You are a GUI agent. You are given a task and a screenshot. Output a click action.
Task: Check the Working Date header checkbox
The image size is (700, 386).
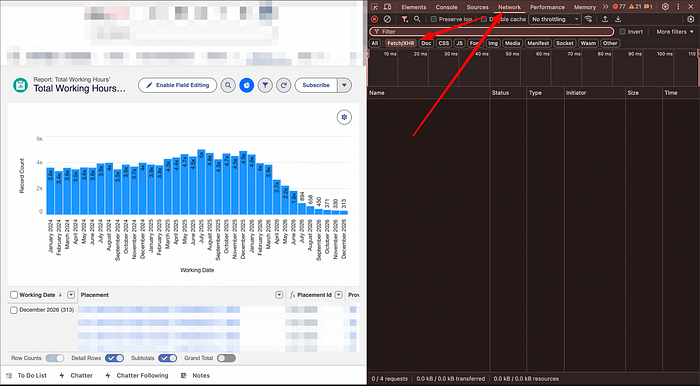click(14, 295)
